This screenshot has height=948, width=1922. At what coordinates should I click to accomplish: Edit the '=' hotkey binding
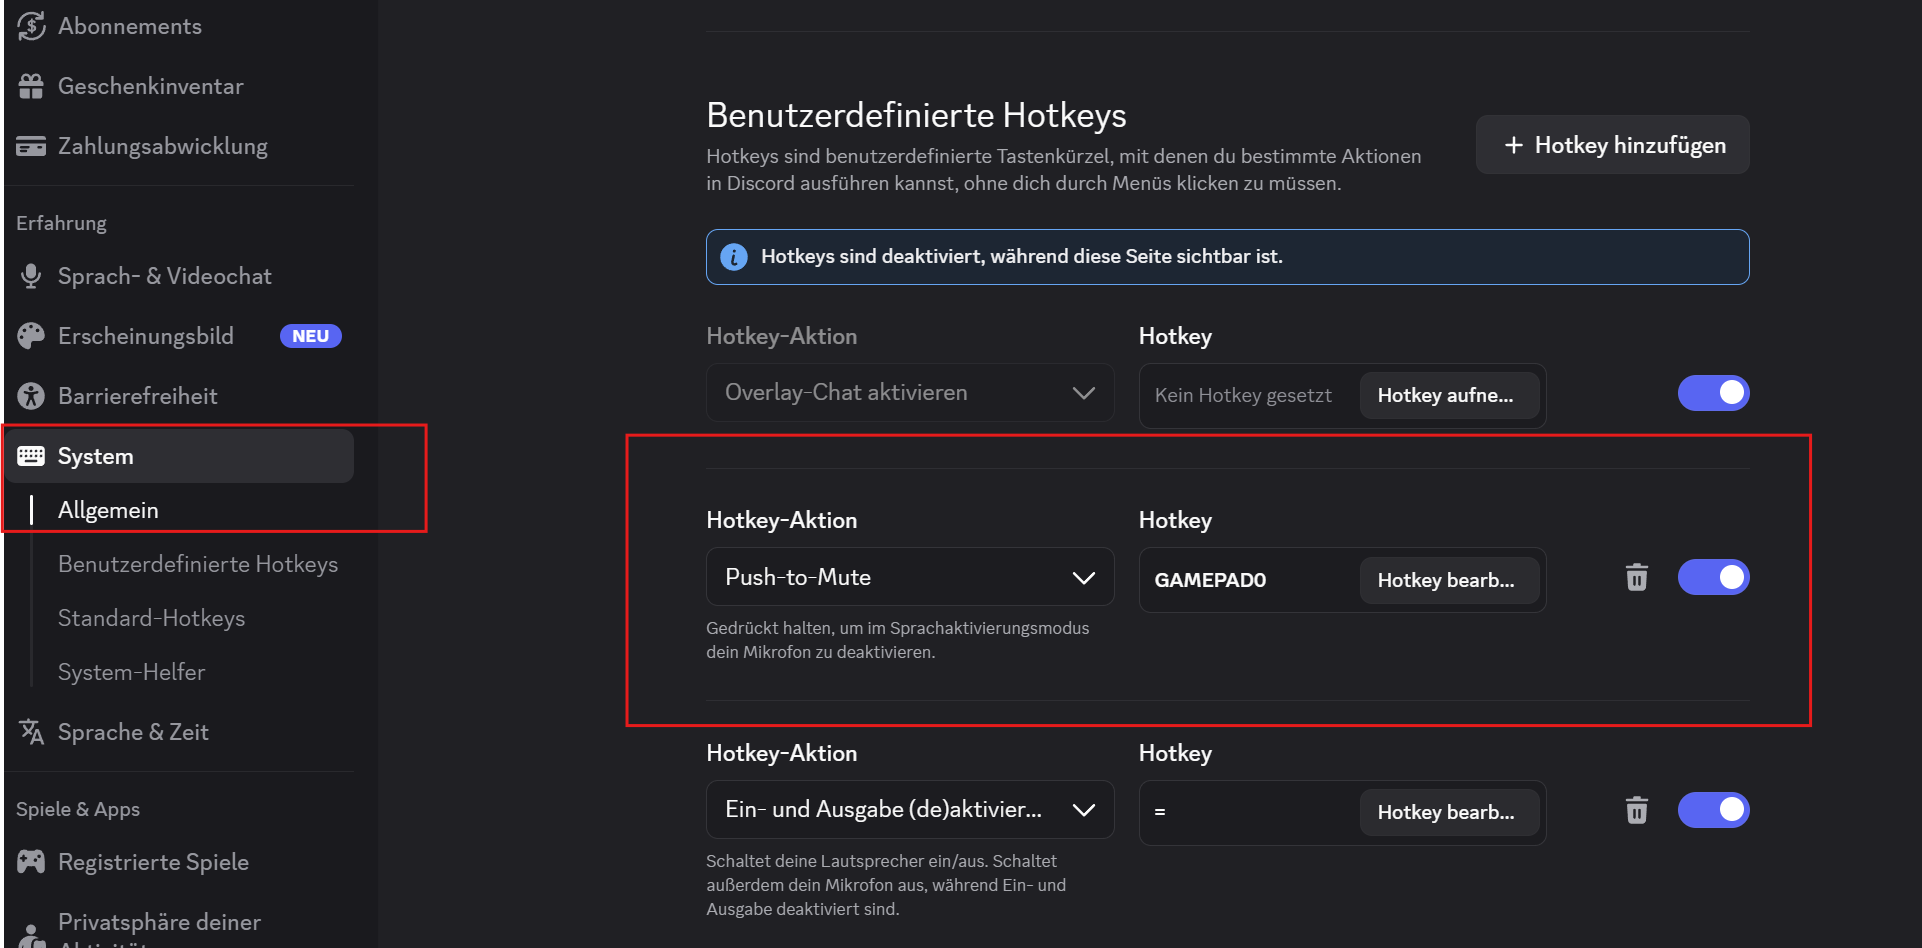coord(1449,812)
